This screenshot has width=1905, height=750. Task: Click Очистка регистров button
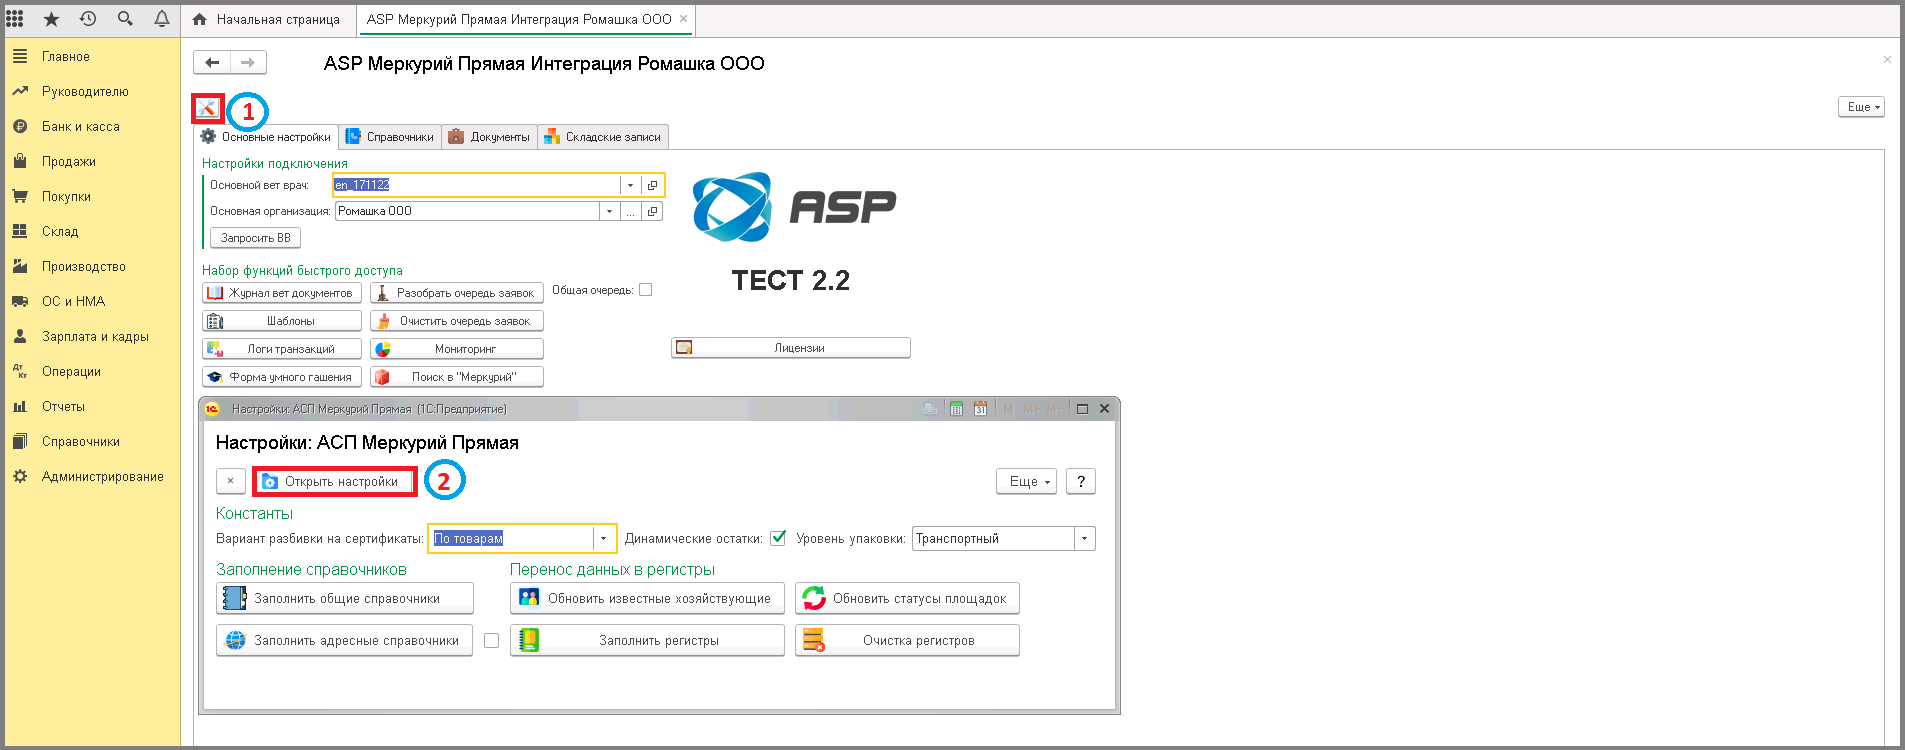pyautogui.click(x=907, y=641)
